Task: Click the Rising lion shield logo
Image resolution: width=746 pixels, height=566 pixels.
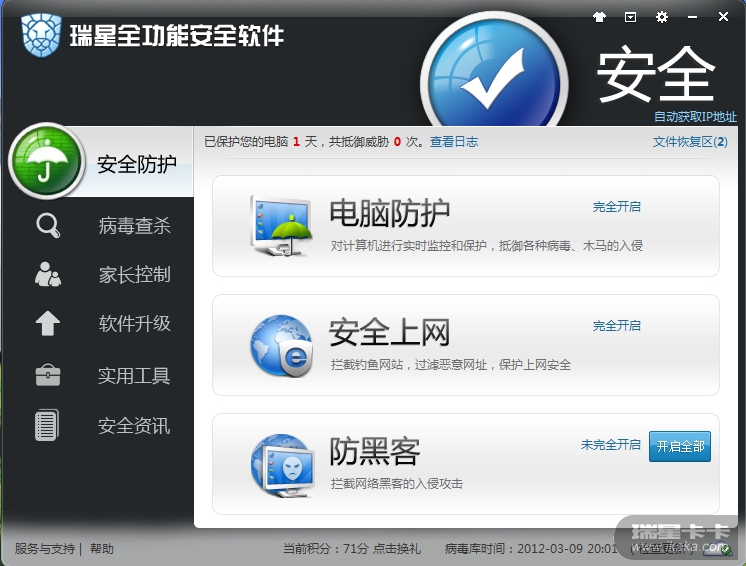Action: 41,35
